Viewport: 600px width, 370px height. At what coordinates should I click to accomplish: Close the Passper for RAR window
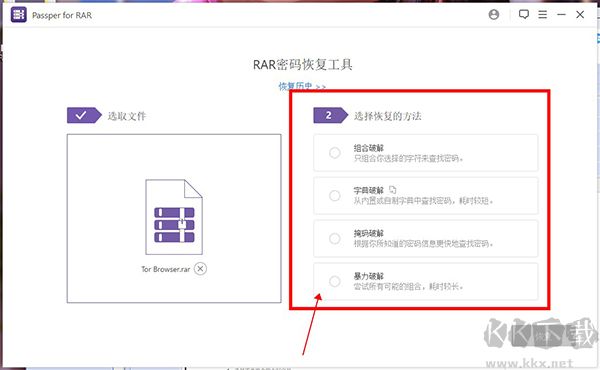[580, 15]
